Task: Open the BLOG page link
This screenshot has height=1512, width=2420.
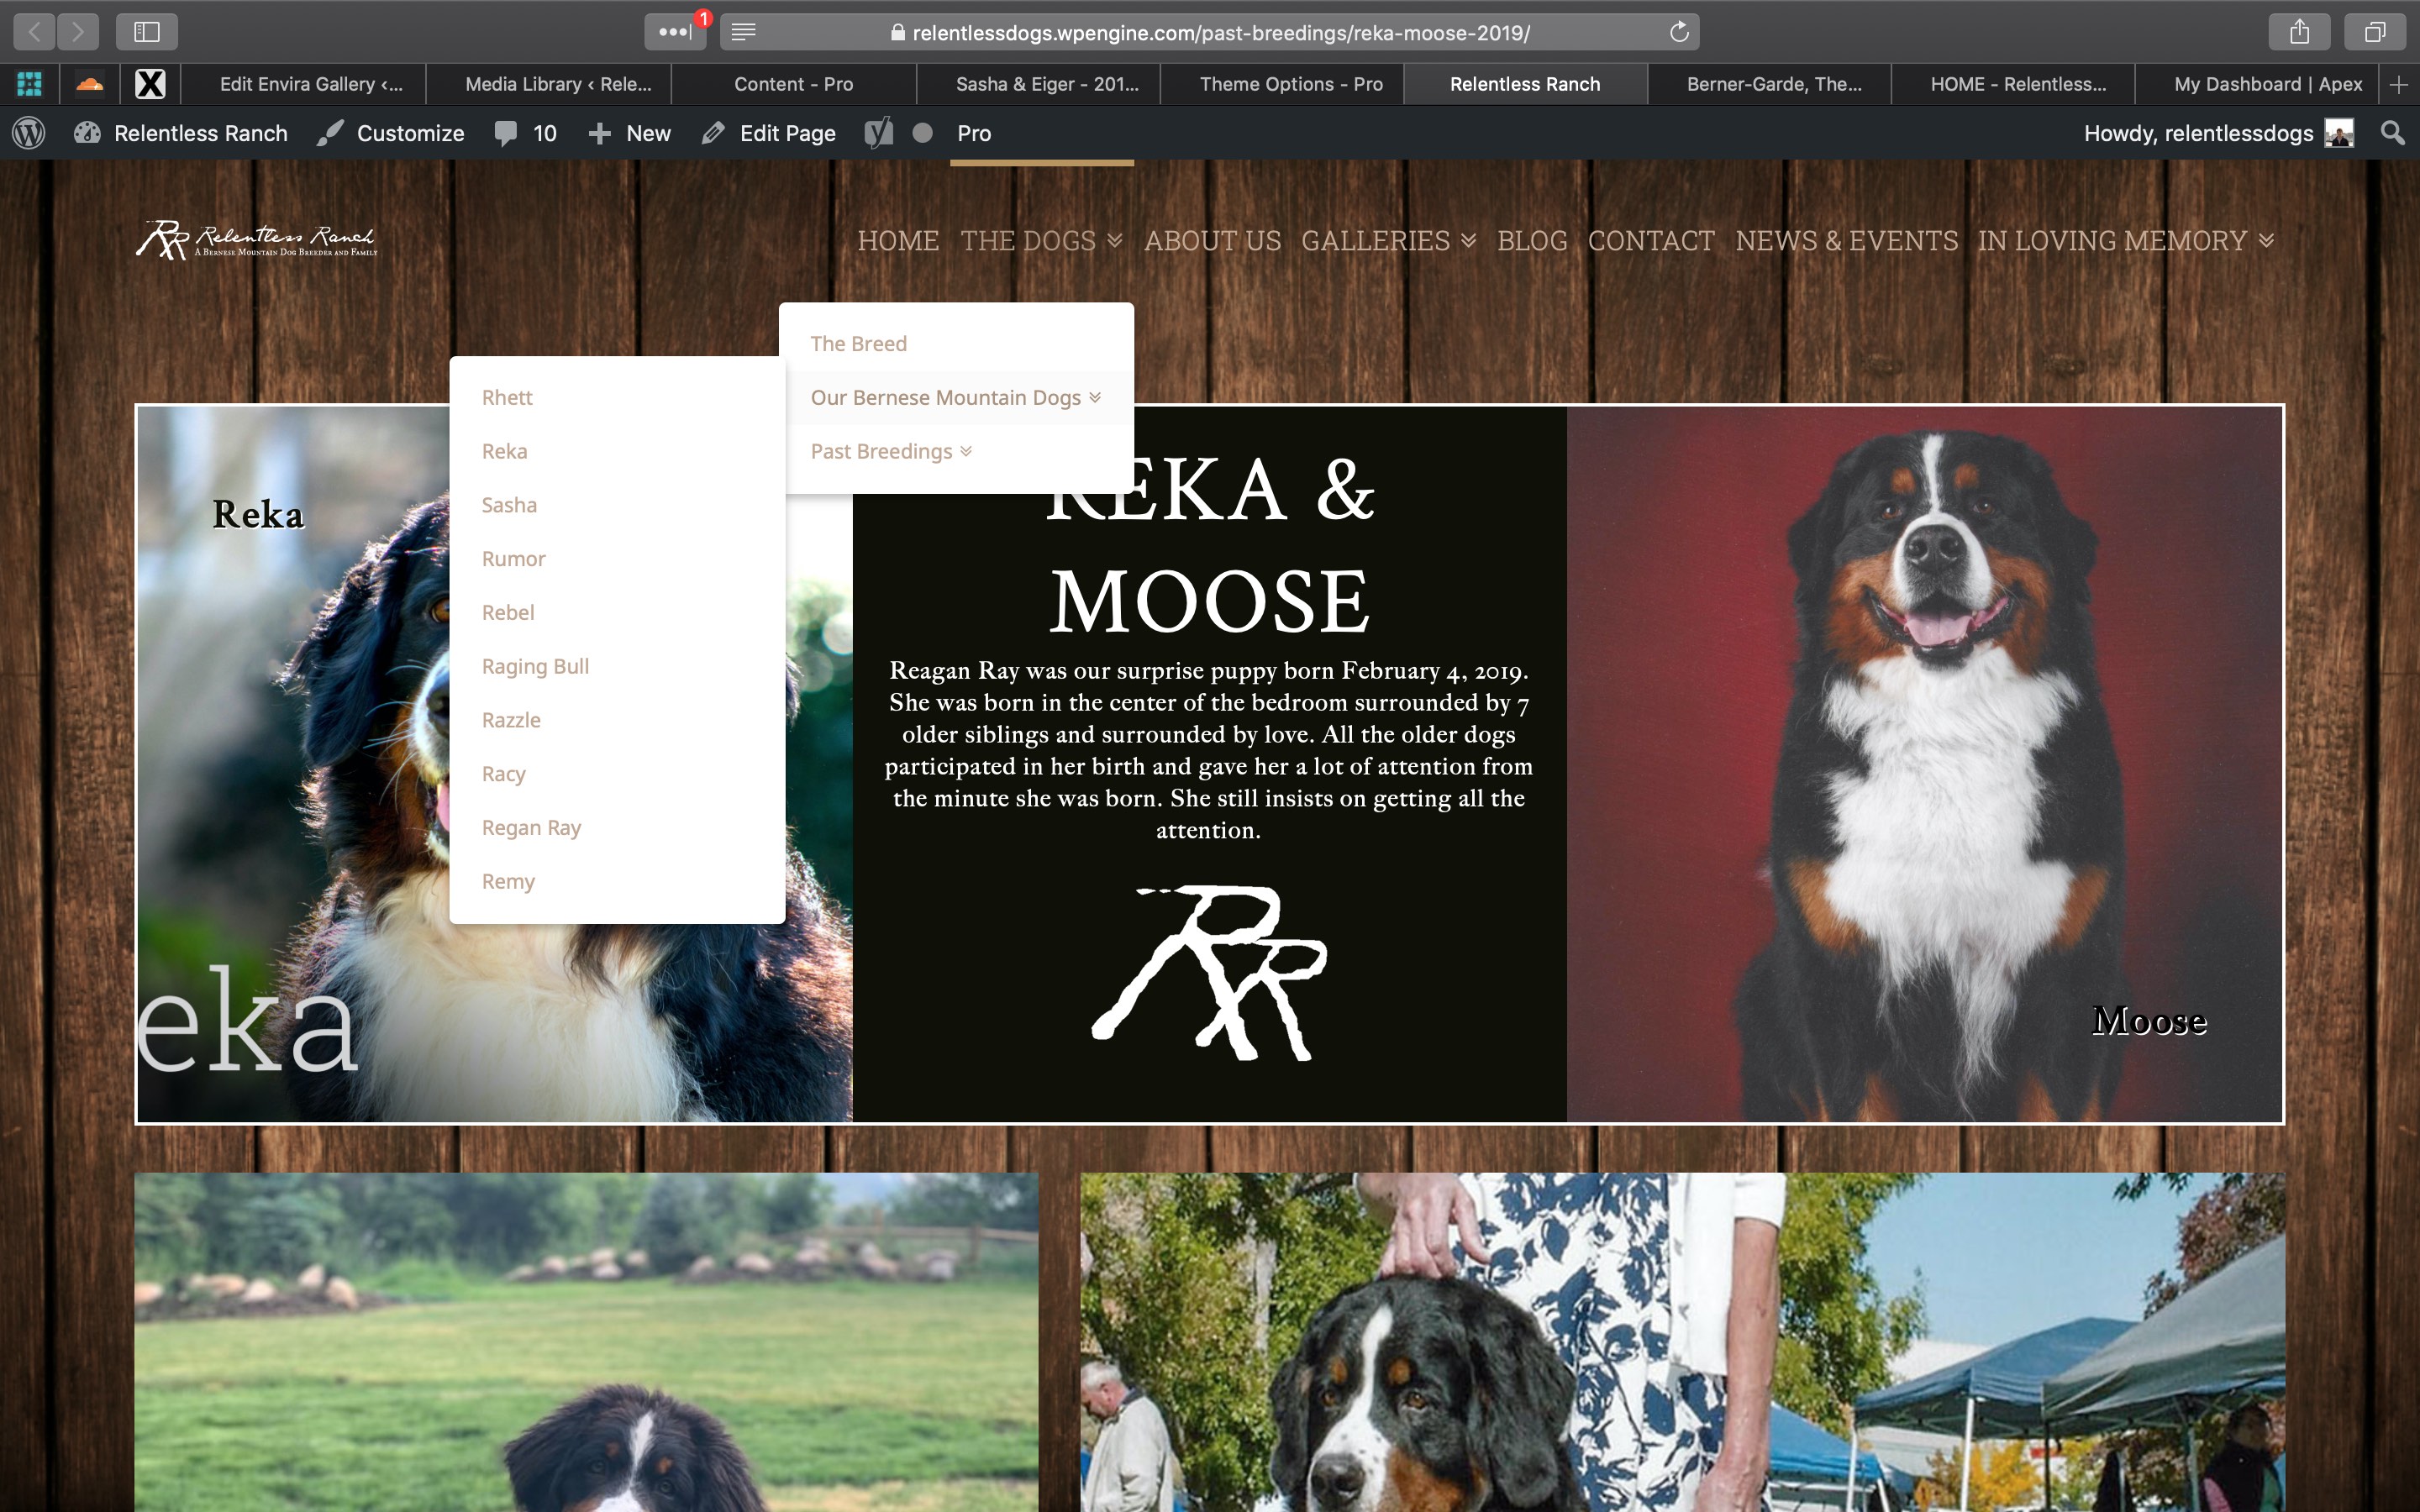Action: (1532, 241)
